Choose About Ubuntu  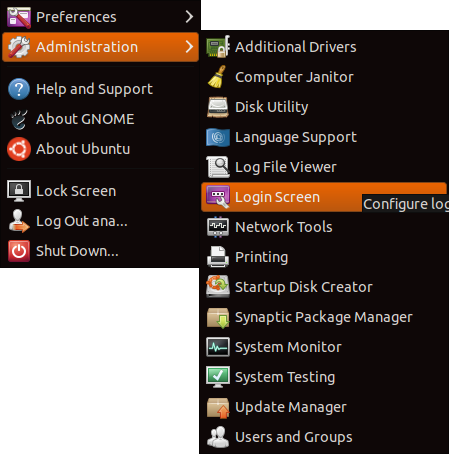100,149
